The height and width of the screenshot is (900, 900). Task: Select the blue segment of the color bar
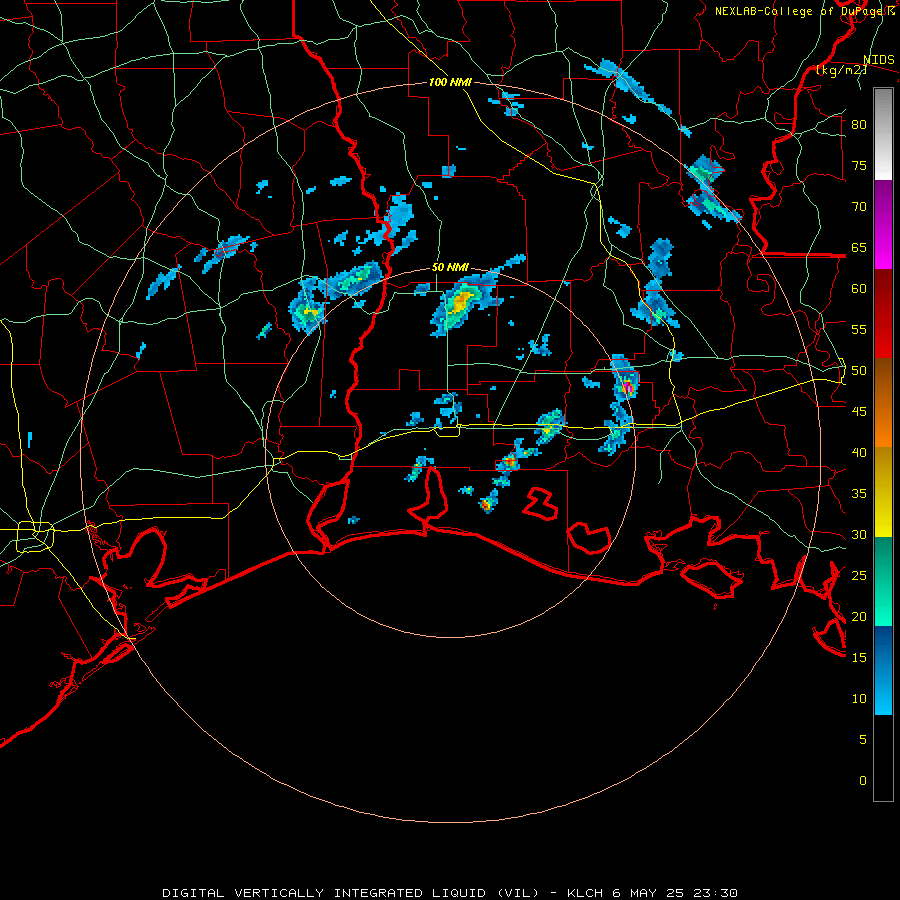[x=883, y=670]
